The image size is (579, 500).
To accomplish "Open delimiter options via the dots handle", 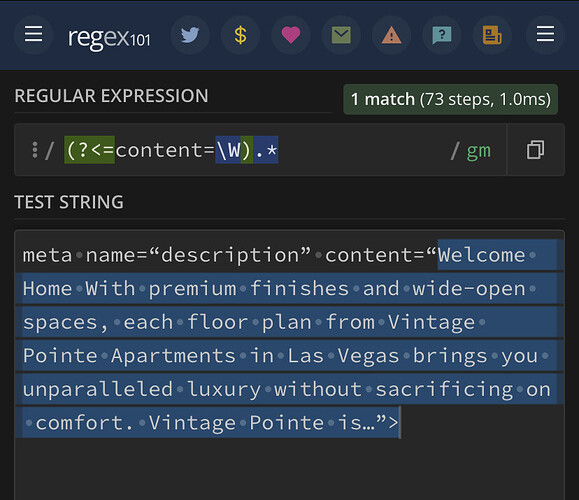I will 35,150.
